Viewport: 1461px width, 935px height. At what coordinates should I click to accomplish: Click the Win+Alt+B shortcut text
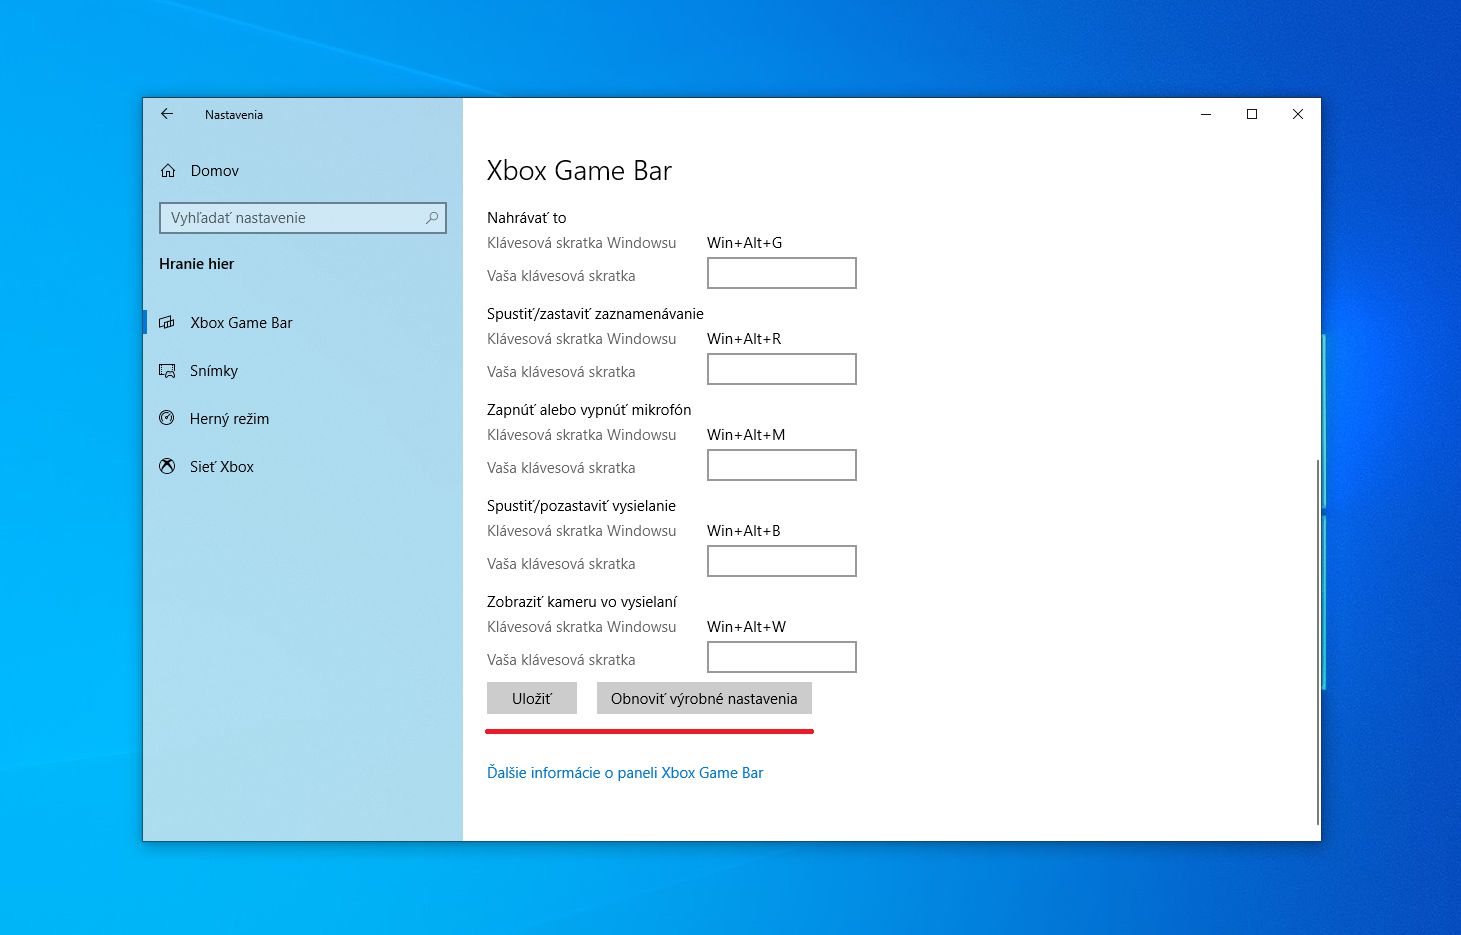[x=744, y=531]
